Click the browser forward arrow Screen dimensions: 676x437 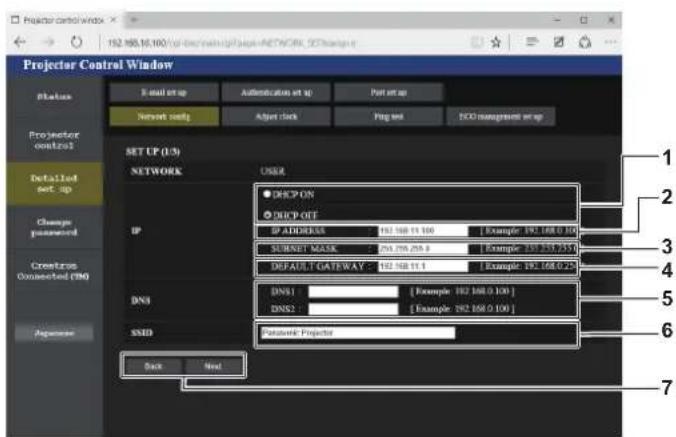[x=48, y=42]
